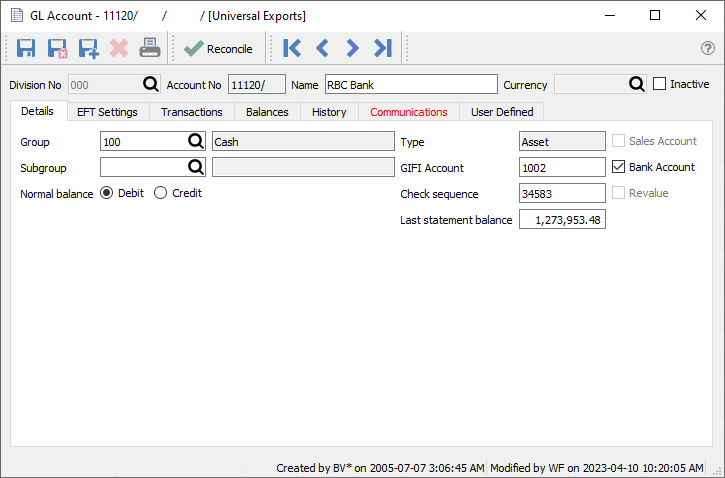Screen dimensions: 725x478
Task: Click the Name field RBC Bank
Action: pos(411,85)
